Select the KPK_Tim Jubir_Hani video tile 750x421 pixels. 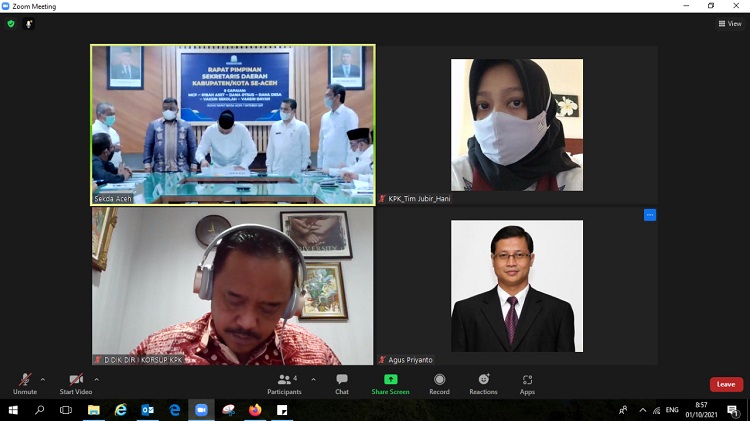(x=517, y=125)
